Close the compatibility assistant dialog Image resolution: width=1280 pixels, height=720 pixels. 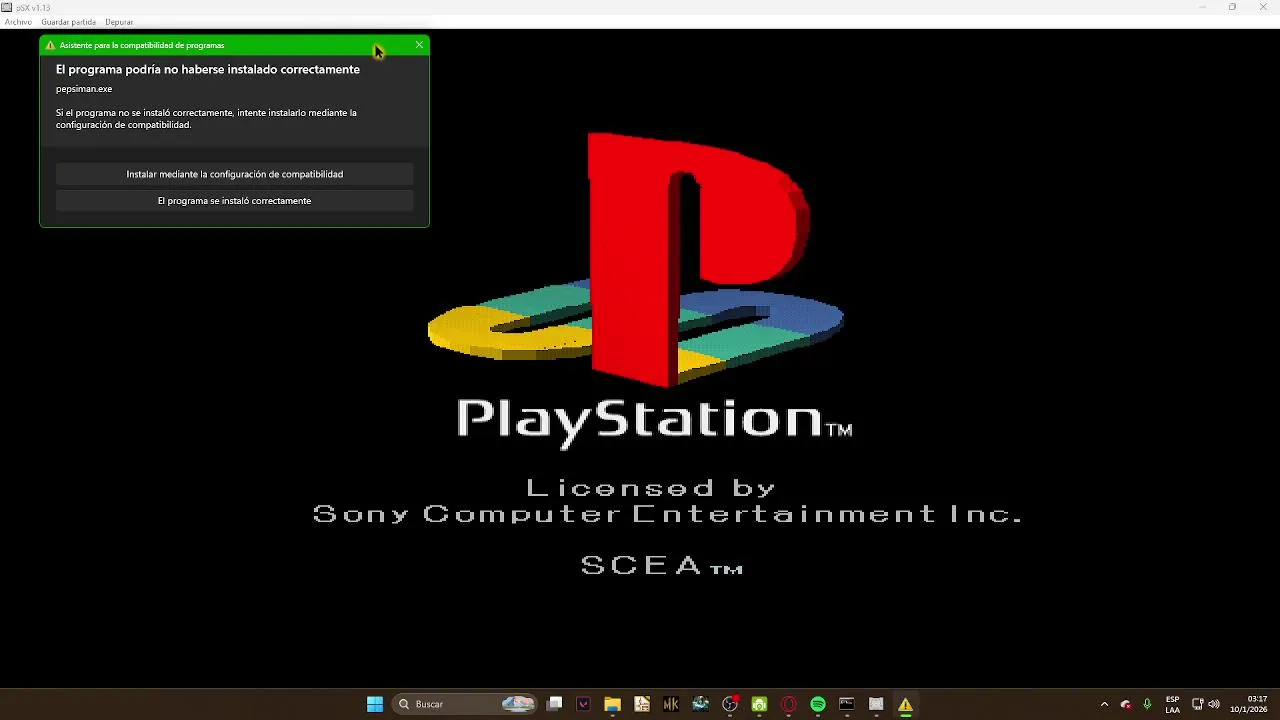tap(419, 45)
